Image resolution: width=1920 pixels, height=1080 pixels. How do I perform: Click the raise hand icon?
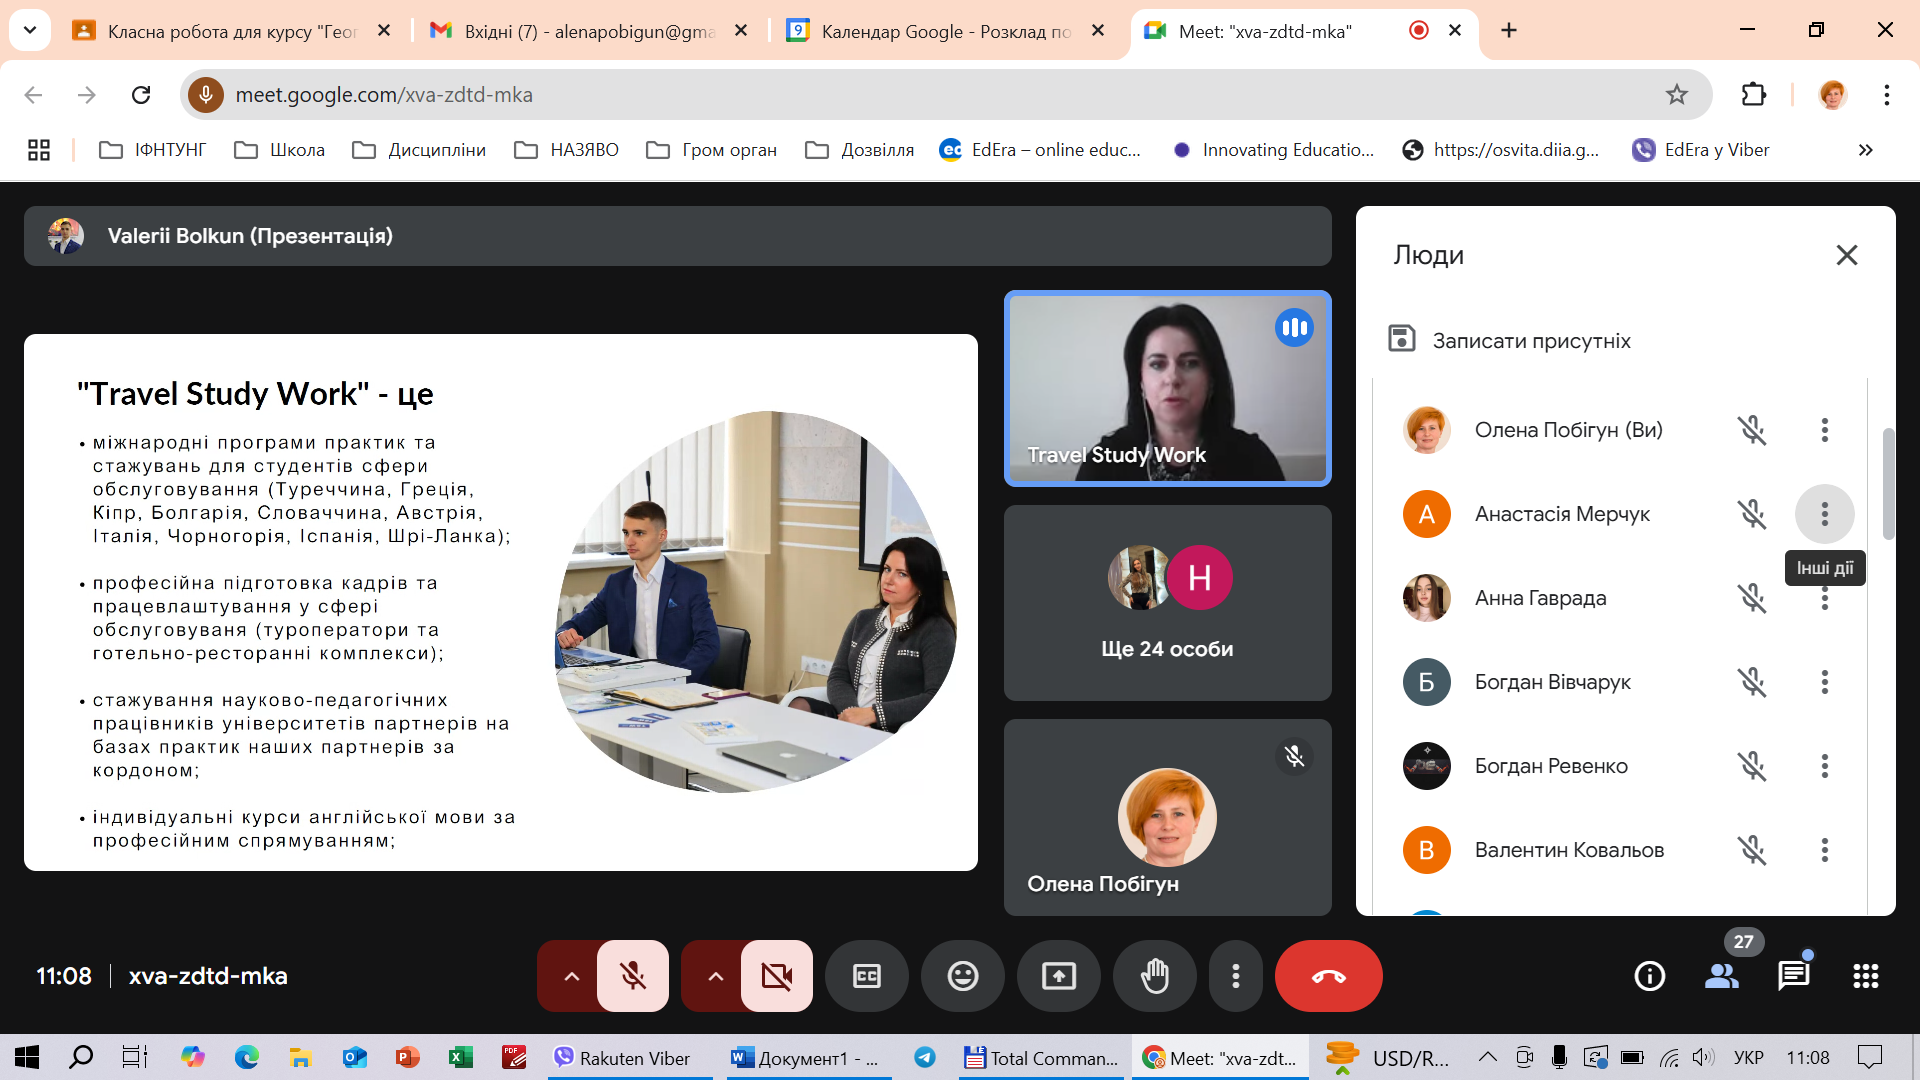[1154, 976]
